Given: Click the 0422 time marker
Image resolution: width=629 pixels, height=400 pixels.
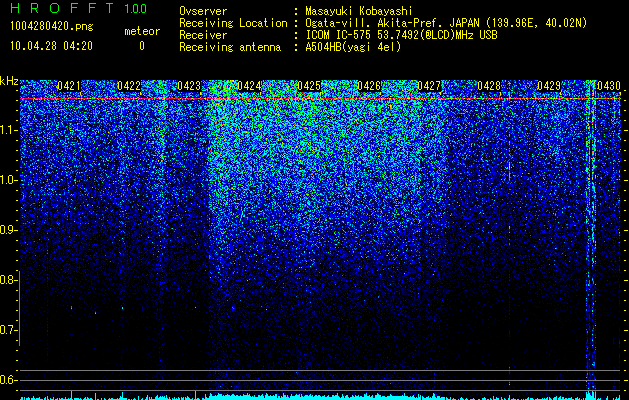Looking at the screenshot, I should 129,86.
